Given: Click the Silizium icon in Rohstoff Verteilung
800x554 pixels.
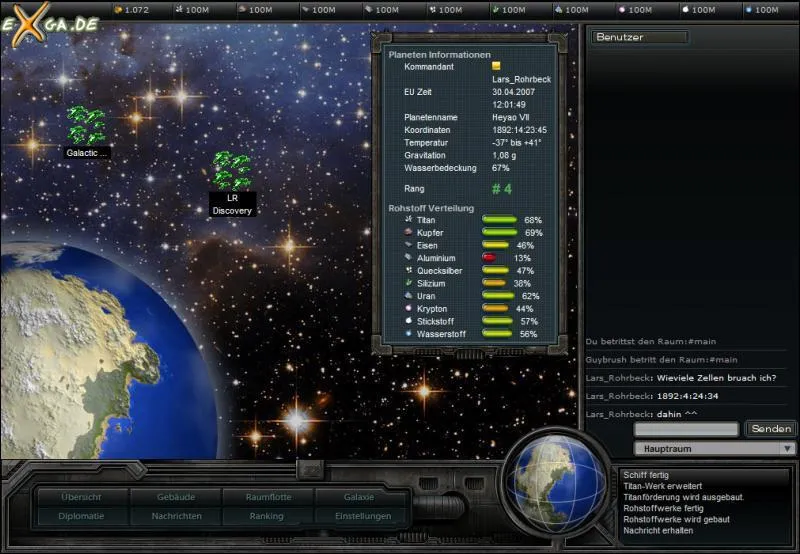Looking at the screenshot, I should pos(408,283).
